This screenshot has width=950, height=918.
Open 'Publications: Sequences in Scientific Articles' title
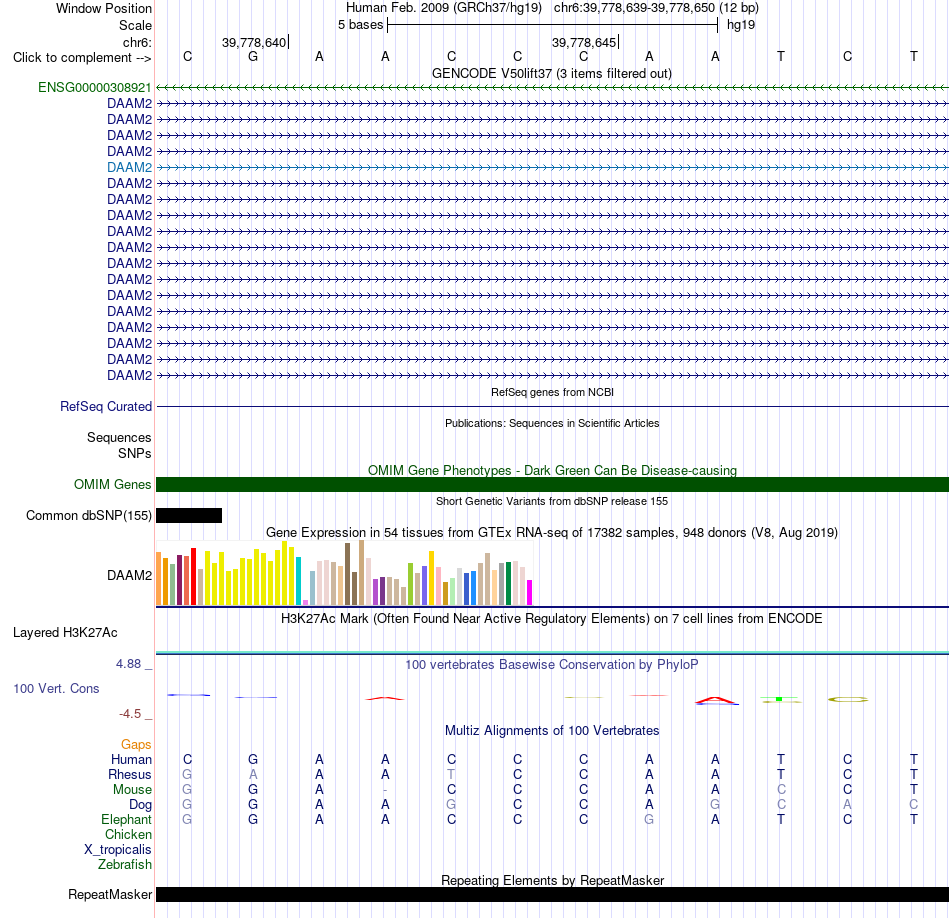[552, 423]
